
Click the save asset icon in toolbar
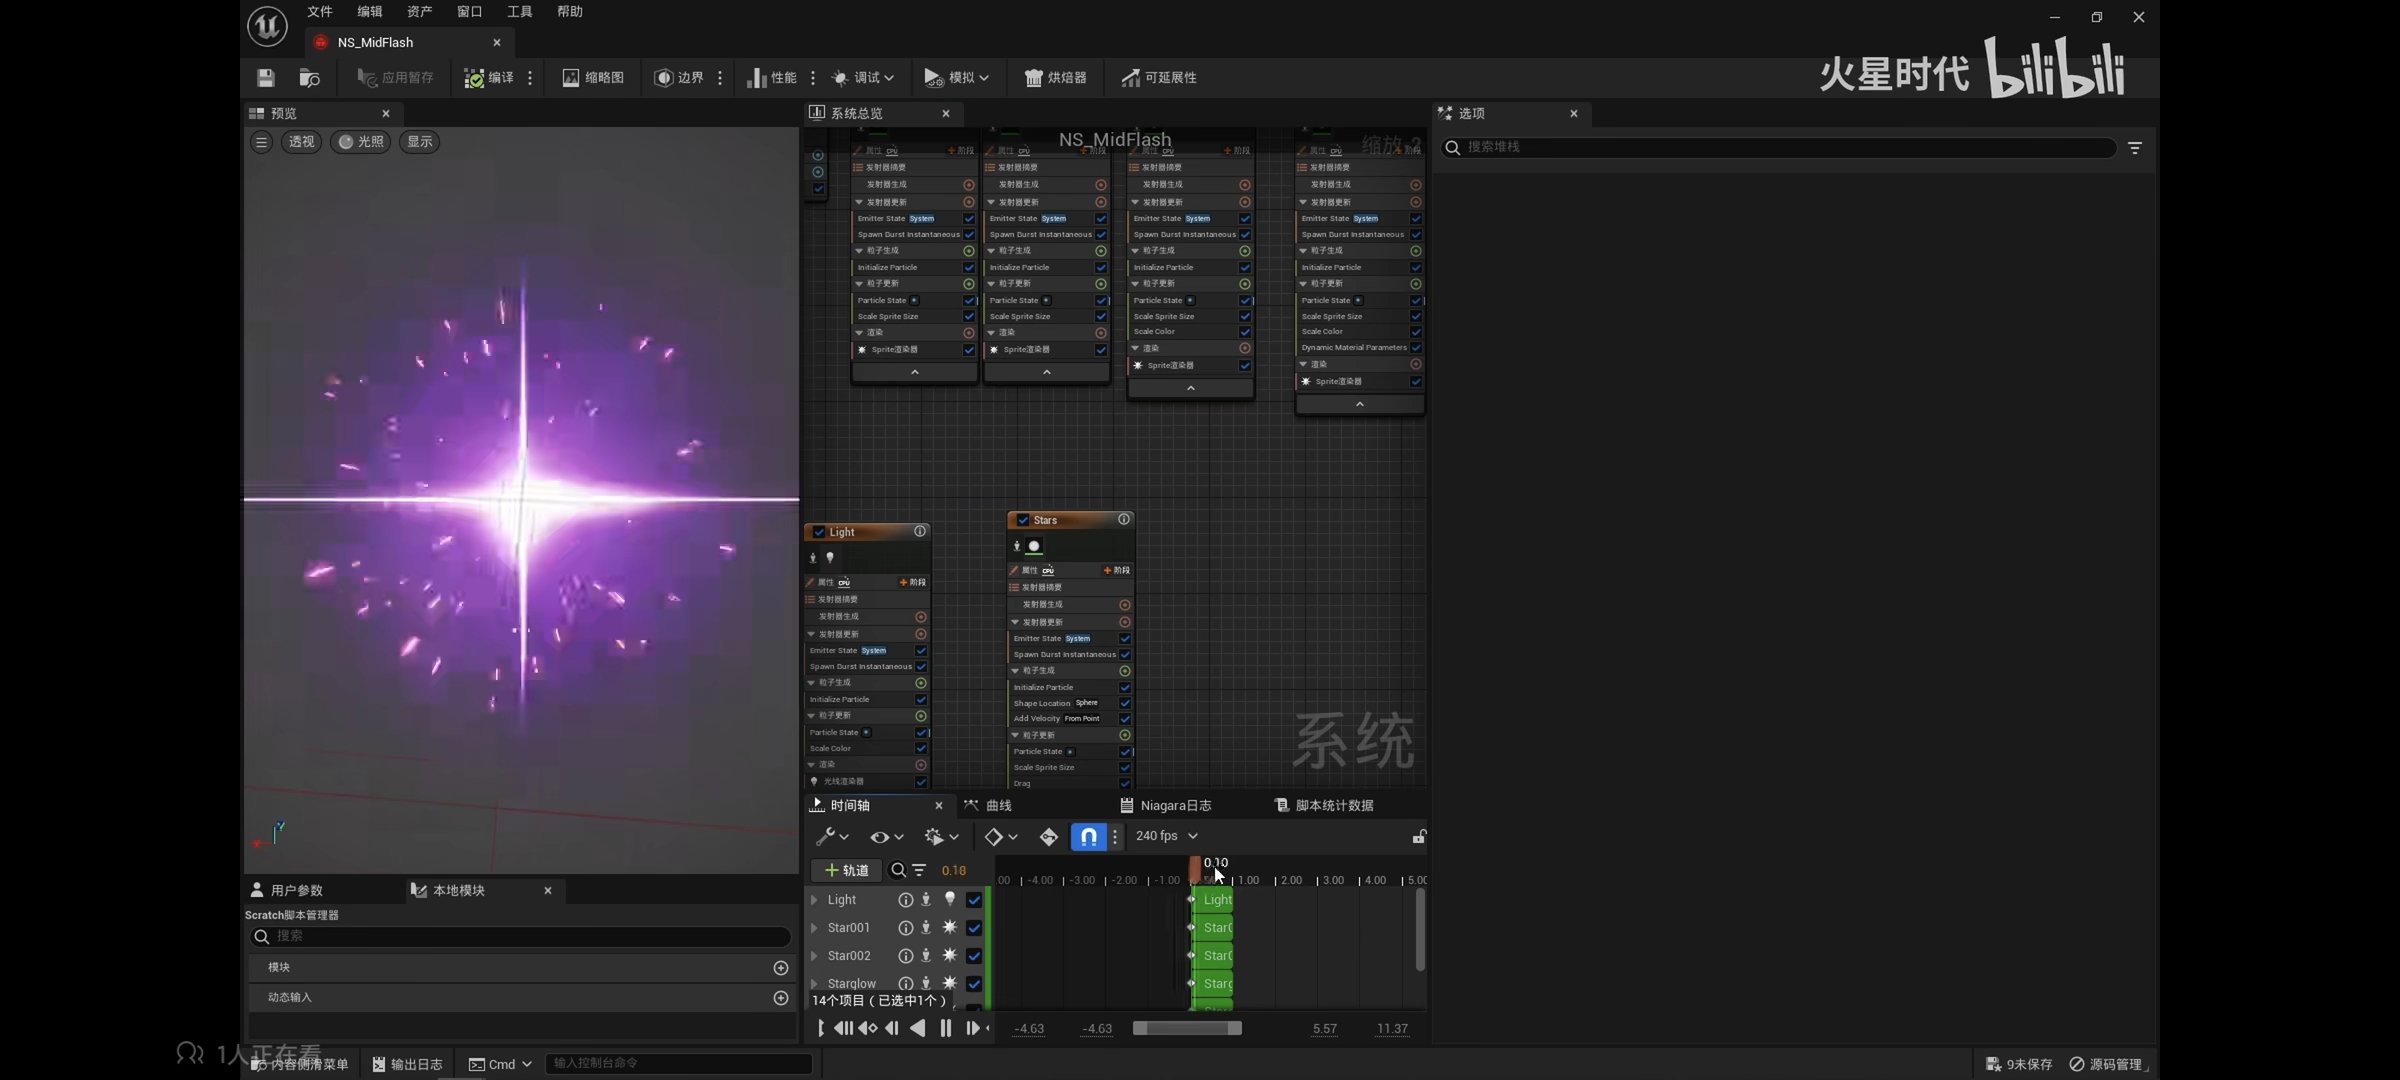[x=265, y=78]
